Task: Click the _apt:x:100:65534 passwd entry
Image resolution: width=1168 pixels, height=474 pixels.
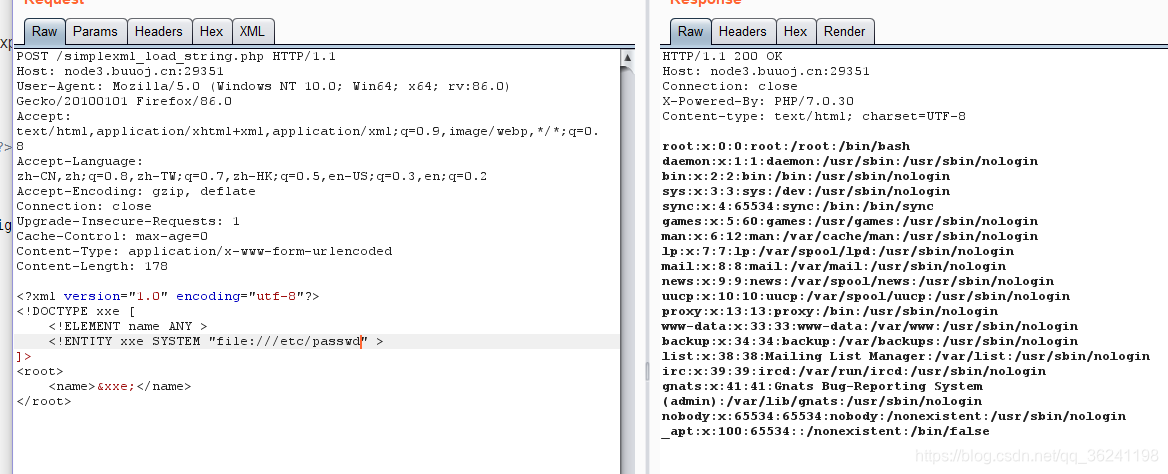Action: (826, 431)
